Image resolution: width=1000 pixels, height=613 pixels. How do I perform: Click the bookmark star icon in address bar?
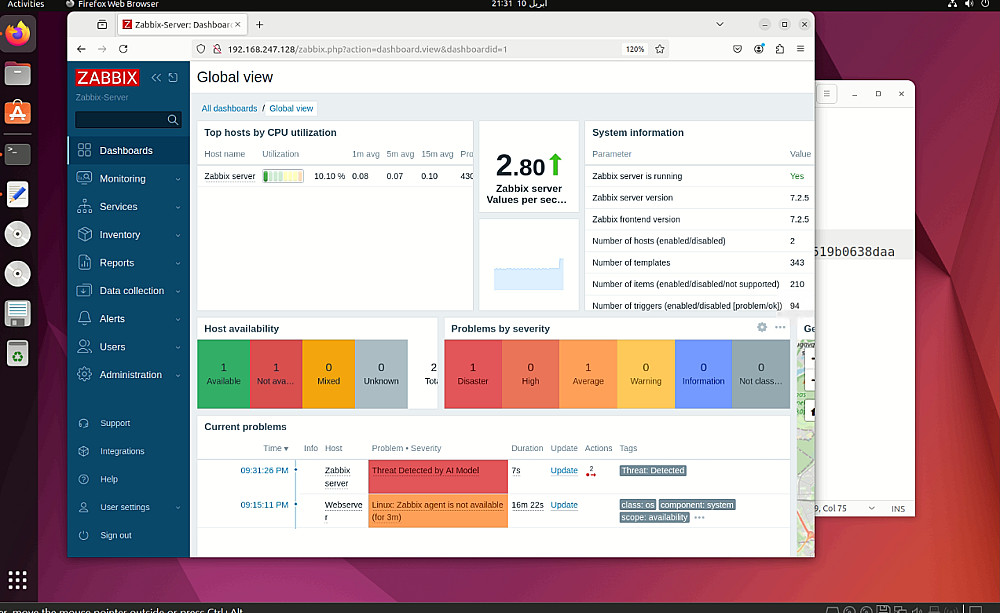(x=660, y=49)
